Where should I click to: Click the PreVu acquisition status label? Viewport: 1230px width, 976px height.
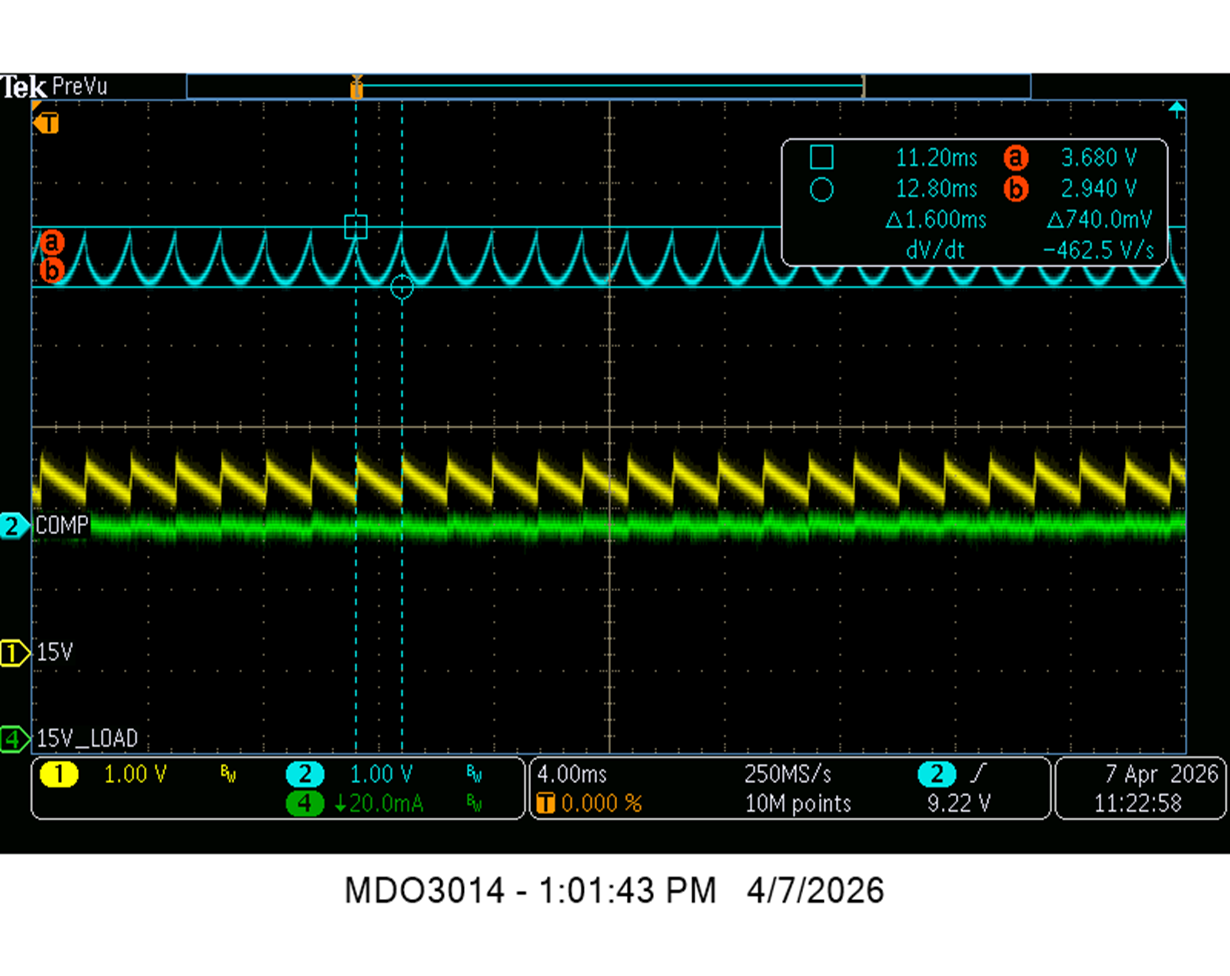(78, 87)
